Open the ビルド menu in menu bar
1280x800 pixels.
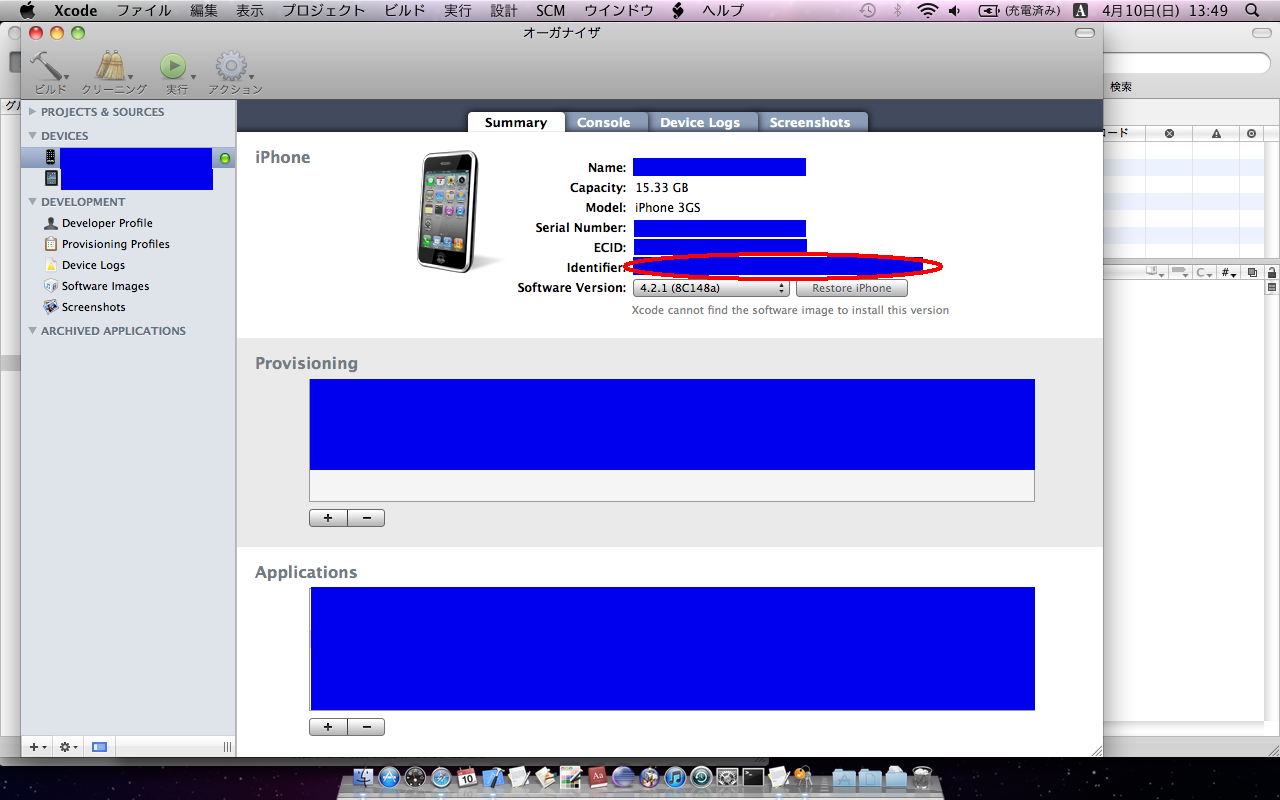(x=405, y=11)
